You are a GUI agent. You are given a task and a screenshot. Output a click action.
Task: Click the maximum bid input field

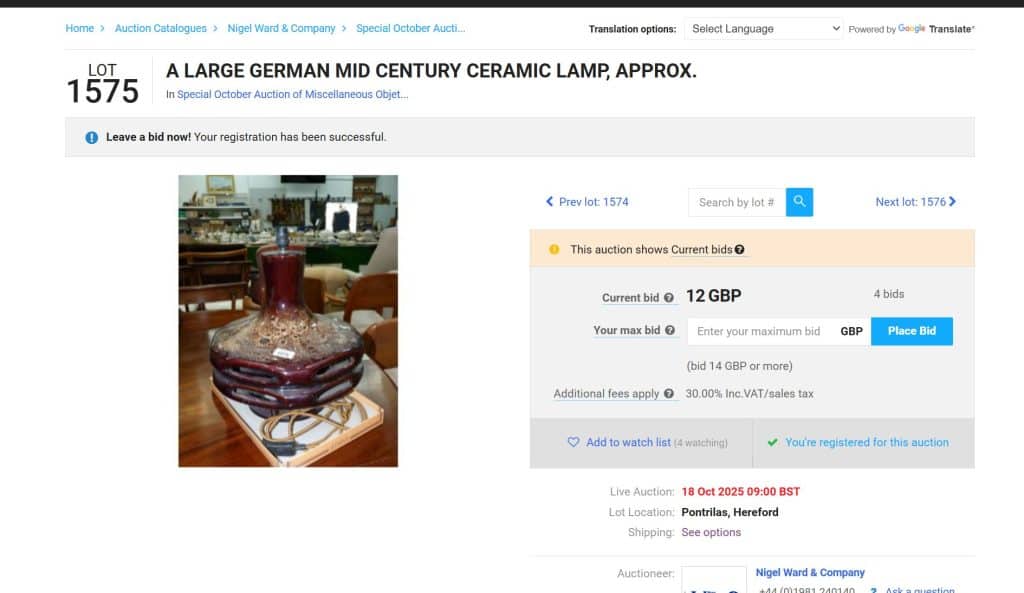(x=759, y=331)
